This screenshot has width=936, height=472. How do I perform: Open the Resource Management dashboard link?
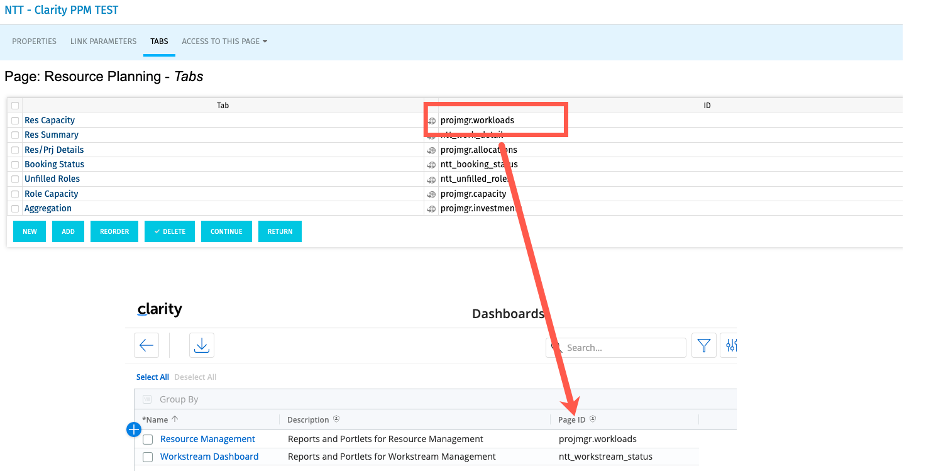pyautogui.click(x=208, y=439)
